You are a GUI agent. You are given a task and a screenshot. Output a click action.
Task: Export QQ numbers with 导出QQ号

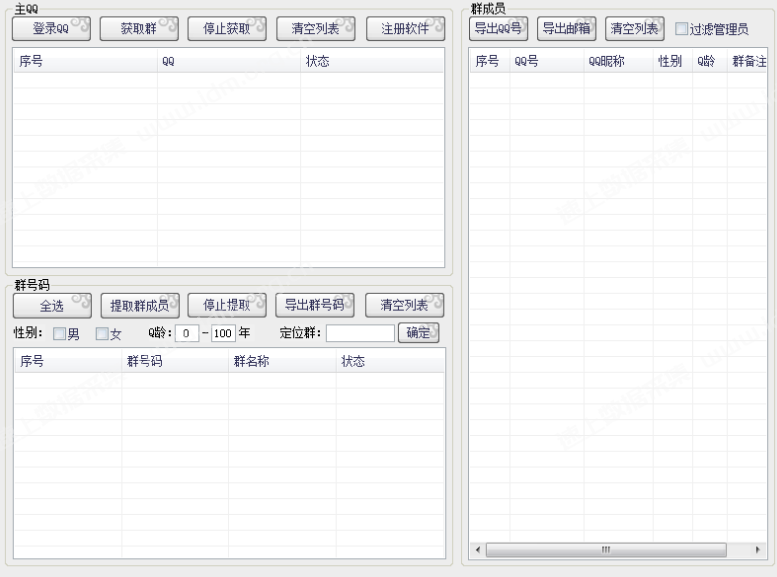click(499, 28)
